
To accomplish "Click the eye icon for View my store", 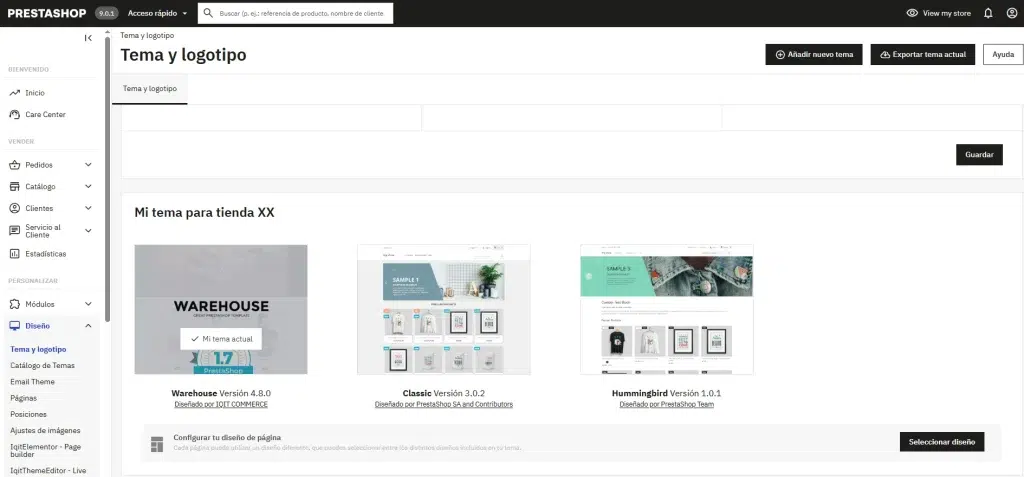I will (x=912, y=13).
